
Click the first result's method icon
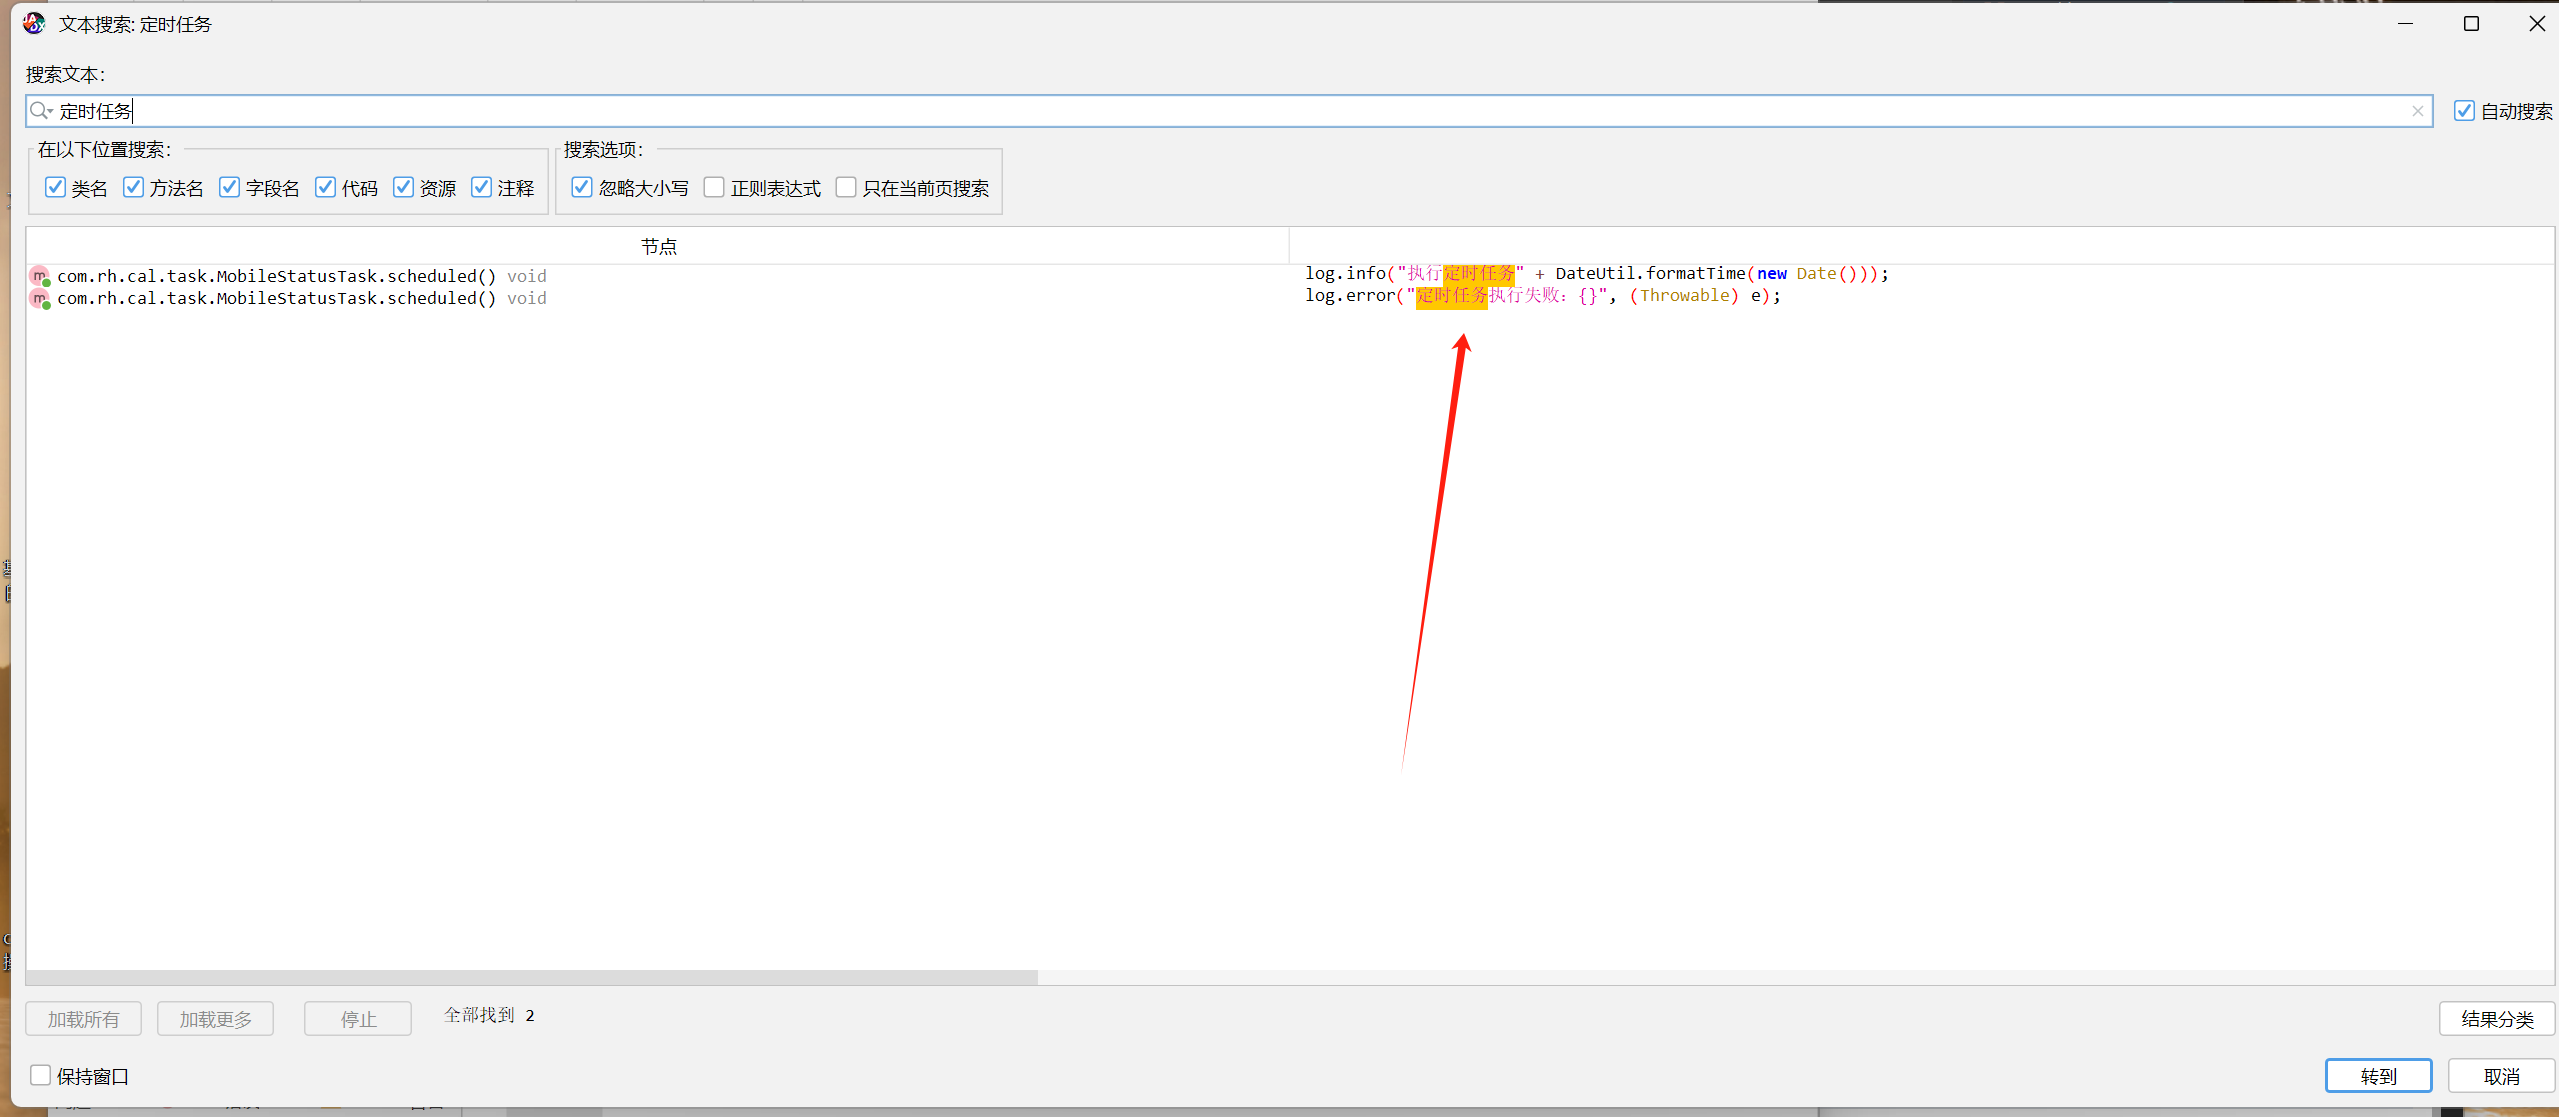point(39,276)
